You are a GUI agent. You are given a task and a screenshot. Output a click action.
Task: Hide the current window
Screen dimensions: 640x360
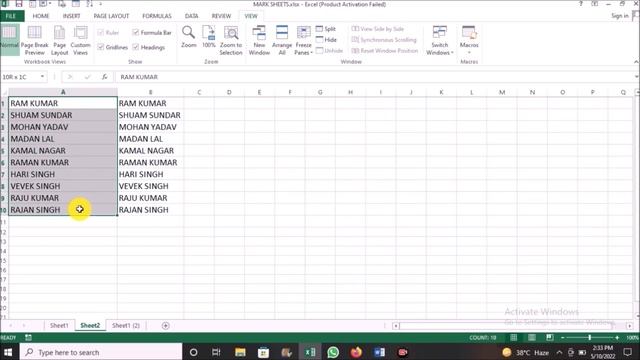326,40
